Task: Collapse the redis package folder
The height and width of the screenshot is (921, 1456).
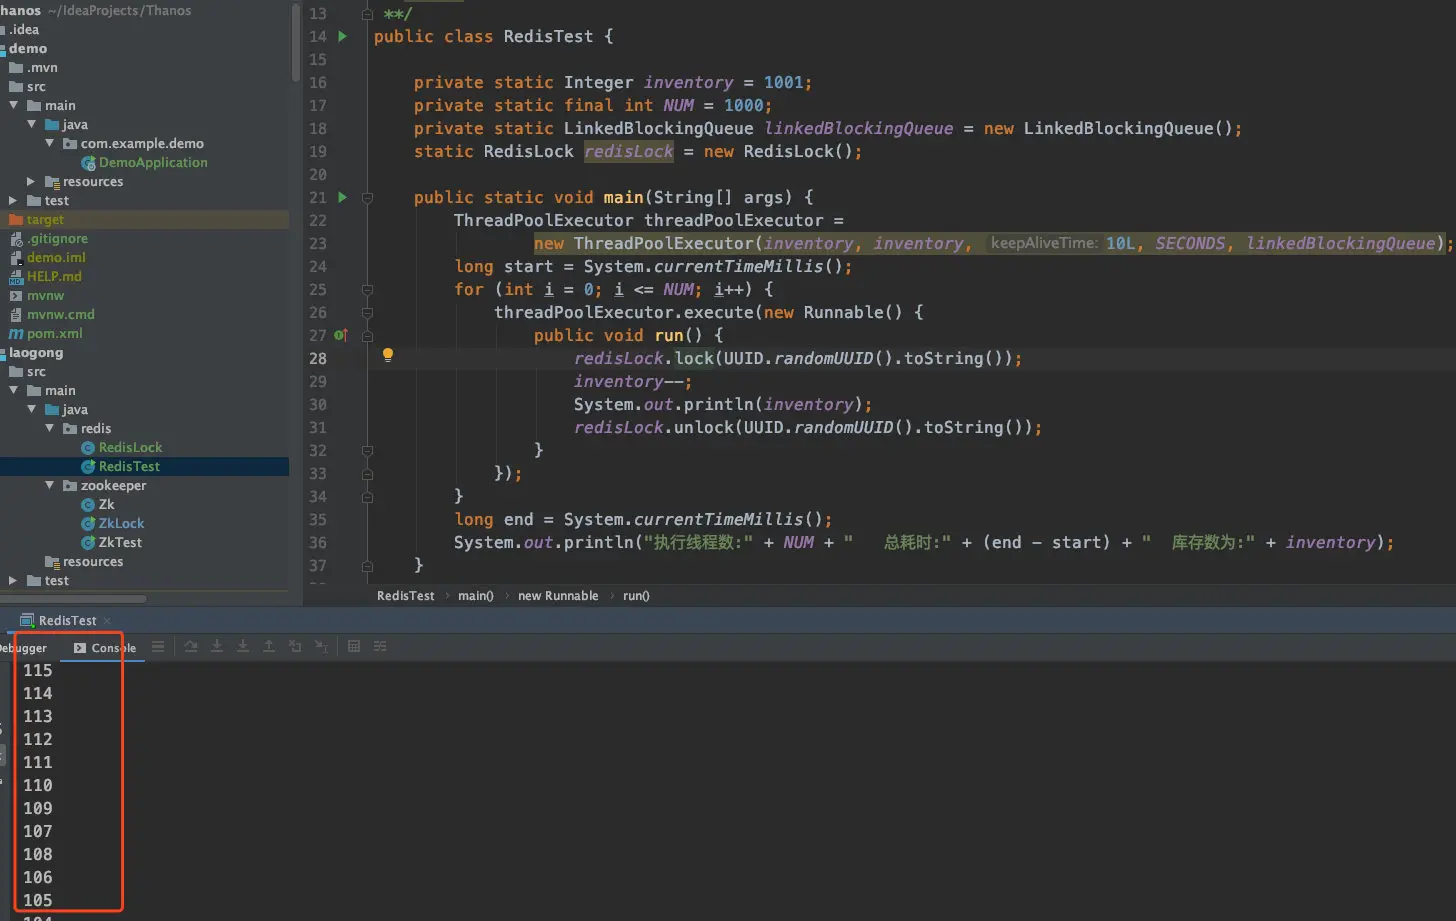Action: pyautogui.click(x=50, y=428)
